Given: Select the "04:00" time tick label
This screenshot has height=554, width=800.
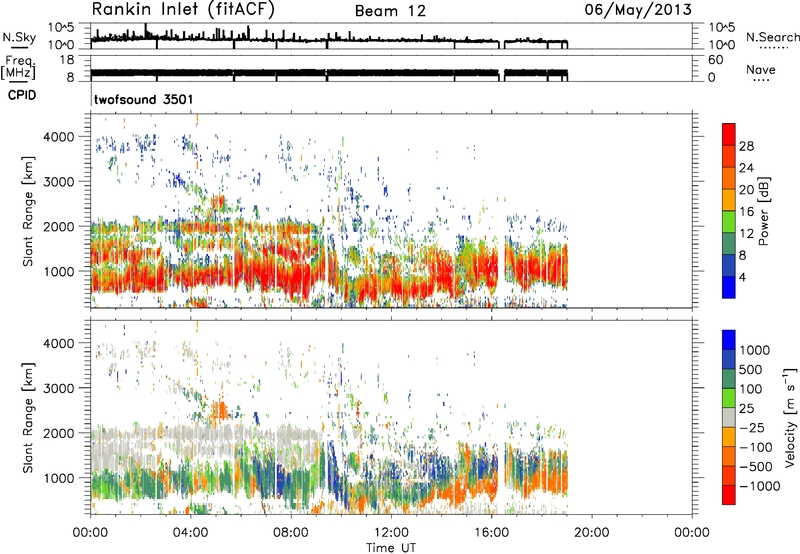Looking at the screenshot, I should pos(191,533).
